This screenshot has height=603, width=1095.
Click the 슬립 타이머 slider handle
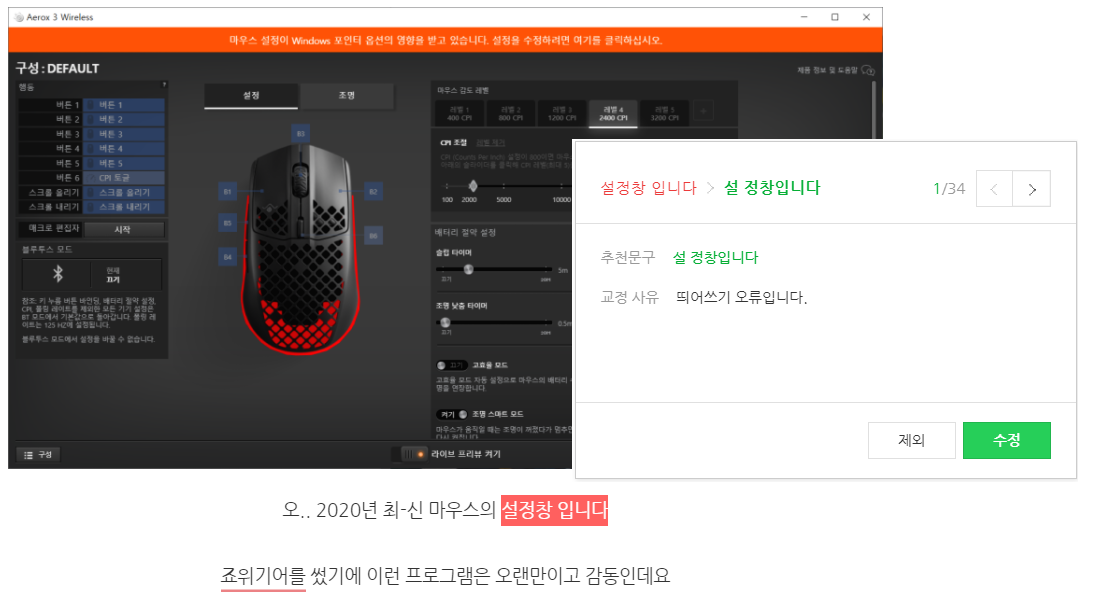(469, 269)
